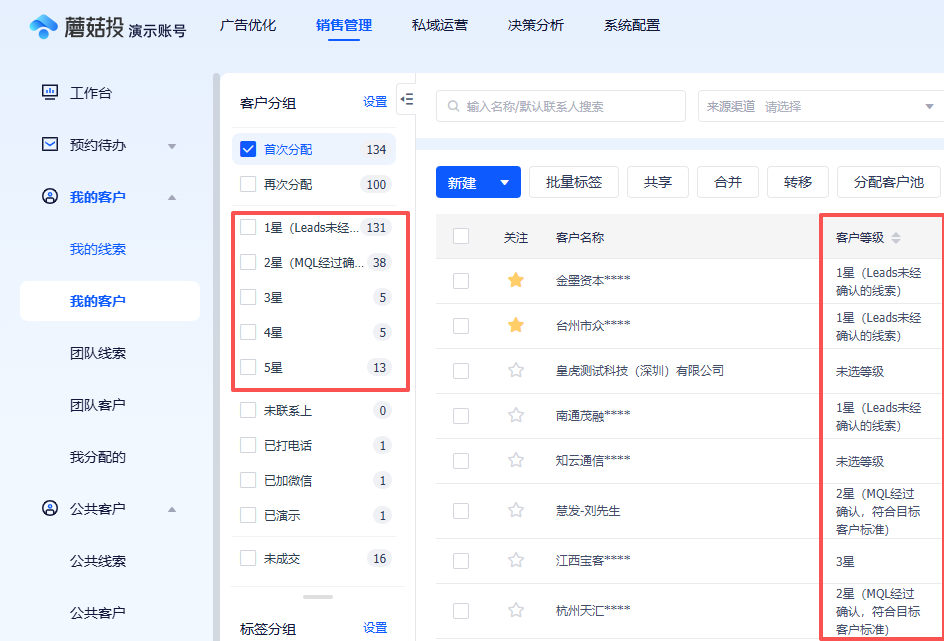Unstar the 金墨资本 customer favorite
944x641 pixels.
pos(516,280)
